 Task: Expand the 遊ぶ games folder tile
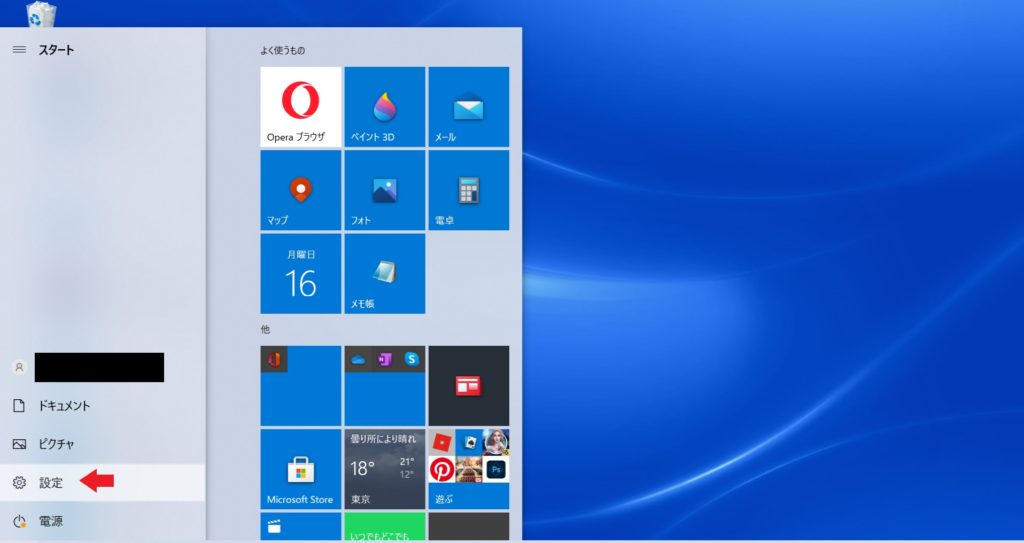(469, 469)
